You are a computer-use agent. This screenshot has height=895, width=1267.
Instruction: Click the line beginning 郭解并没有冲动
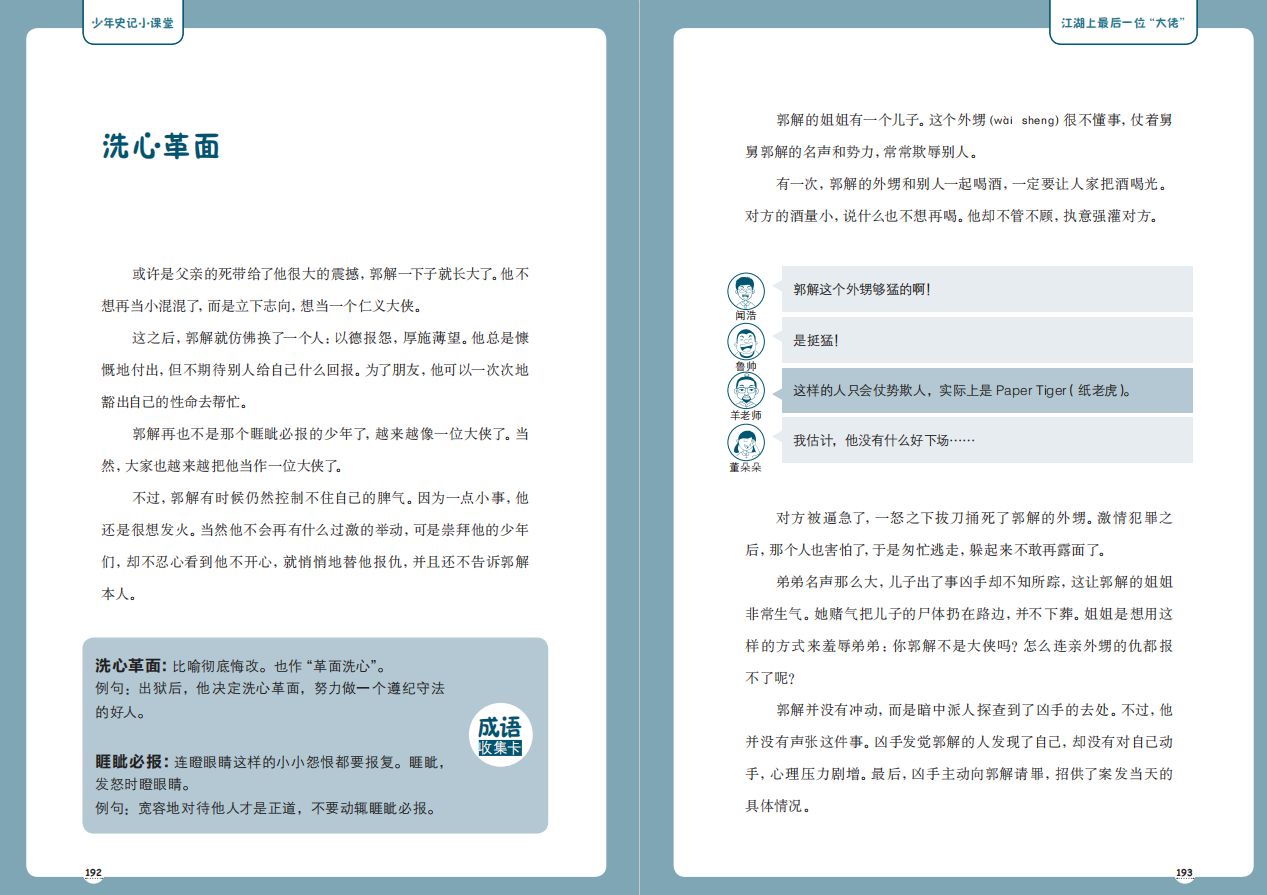click(975, 710)
